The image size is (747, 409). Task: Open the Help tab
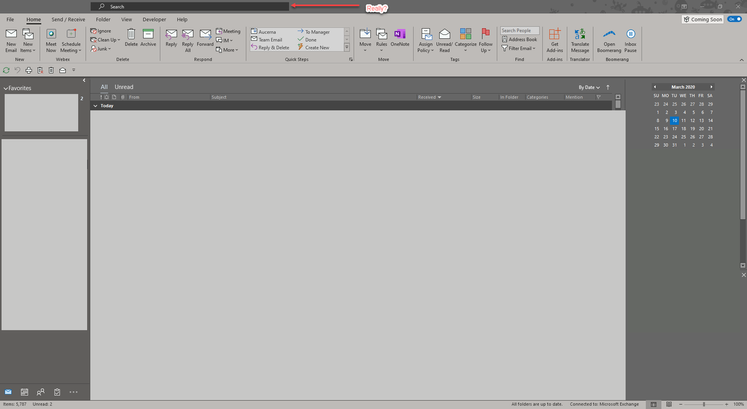(x=182, y=20)
